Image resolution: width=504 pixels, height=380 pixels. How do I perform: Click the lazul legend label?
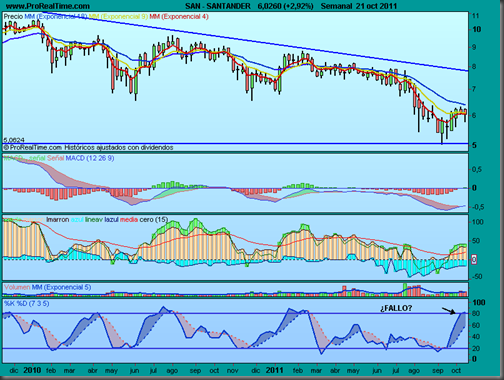pyautogui.click(x=111, y=220)
